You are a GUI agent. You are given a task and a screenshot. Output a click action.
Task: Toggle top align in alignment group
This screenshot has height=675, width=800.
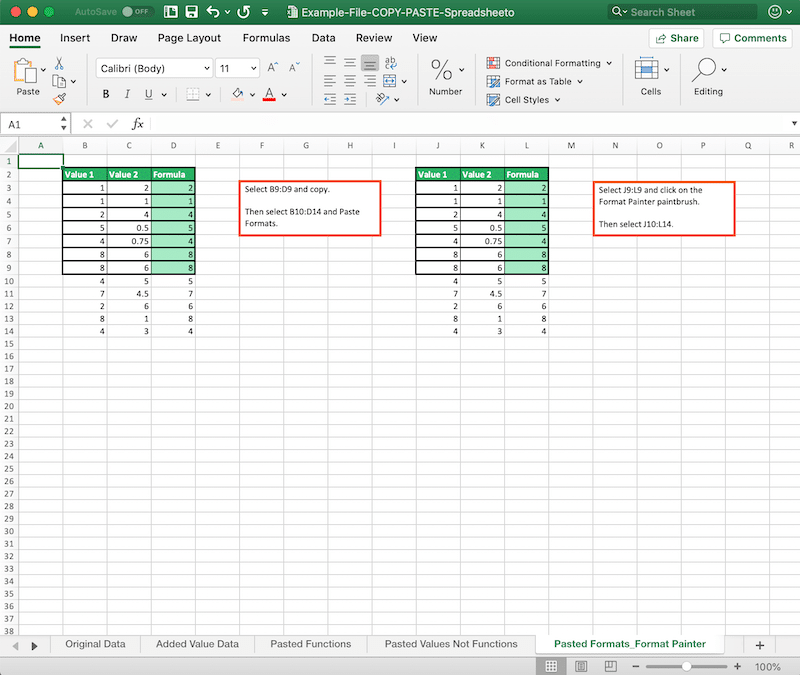point(330,63)
